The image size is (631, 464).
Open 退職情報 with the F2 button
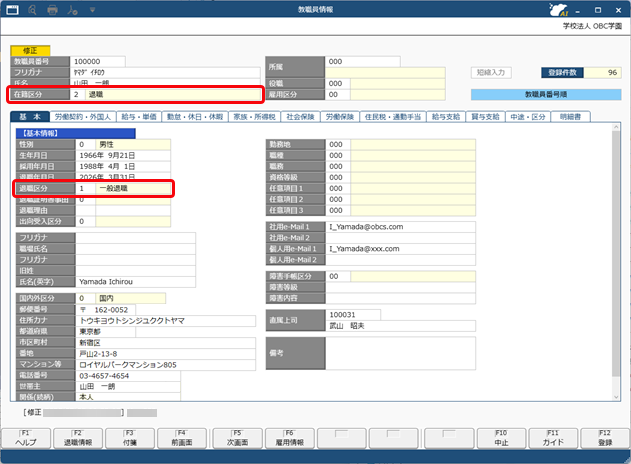click(x=78, y=438)
